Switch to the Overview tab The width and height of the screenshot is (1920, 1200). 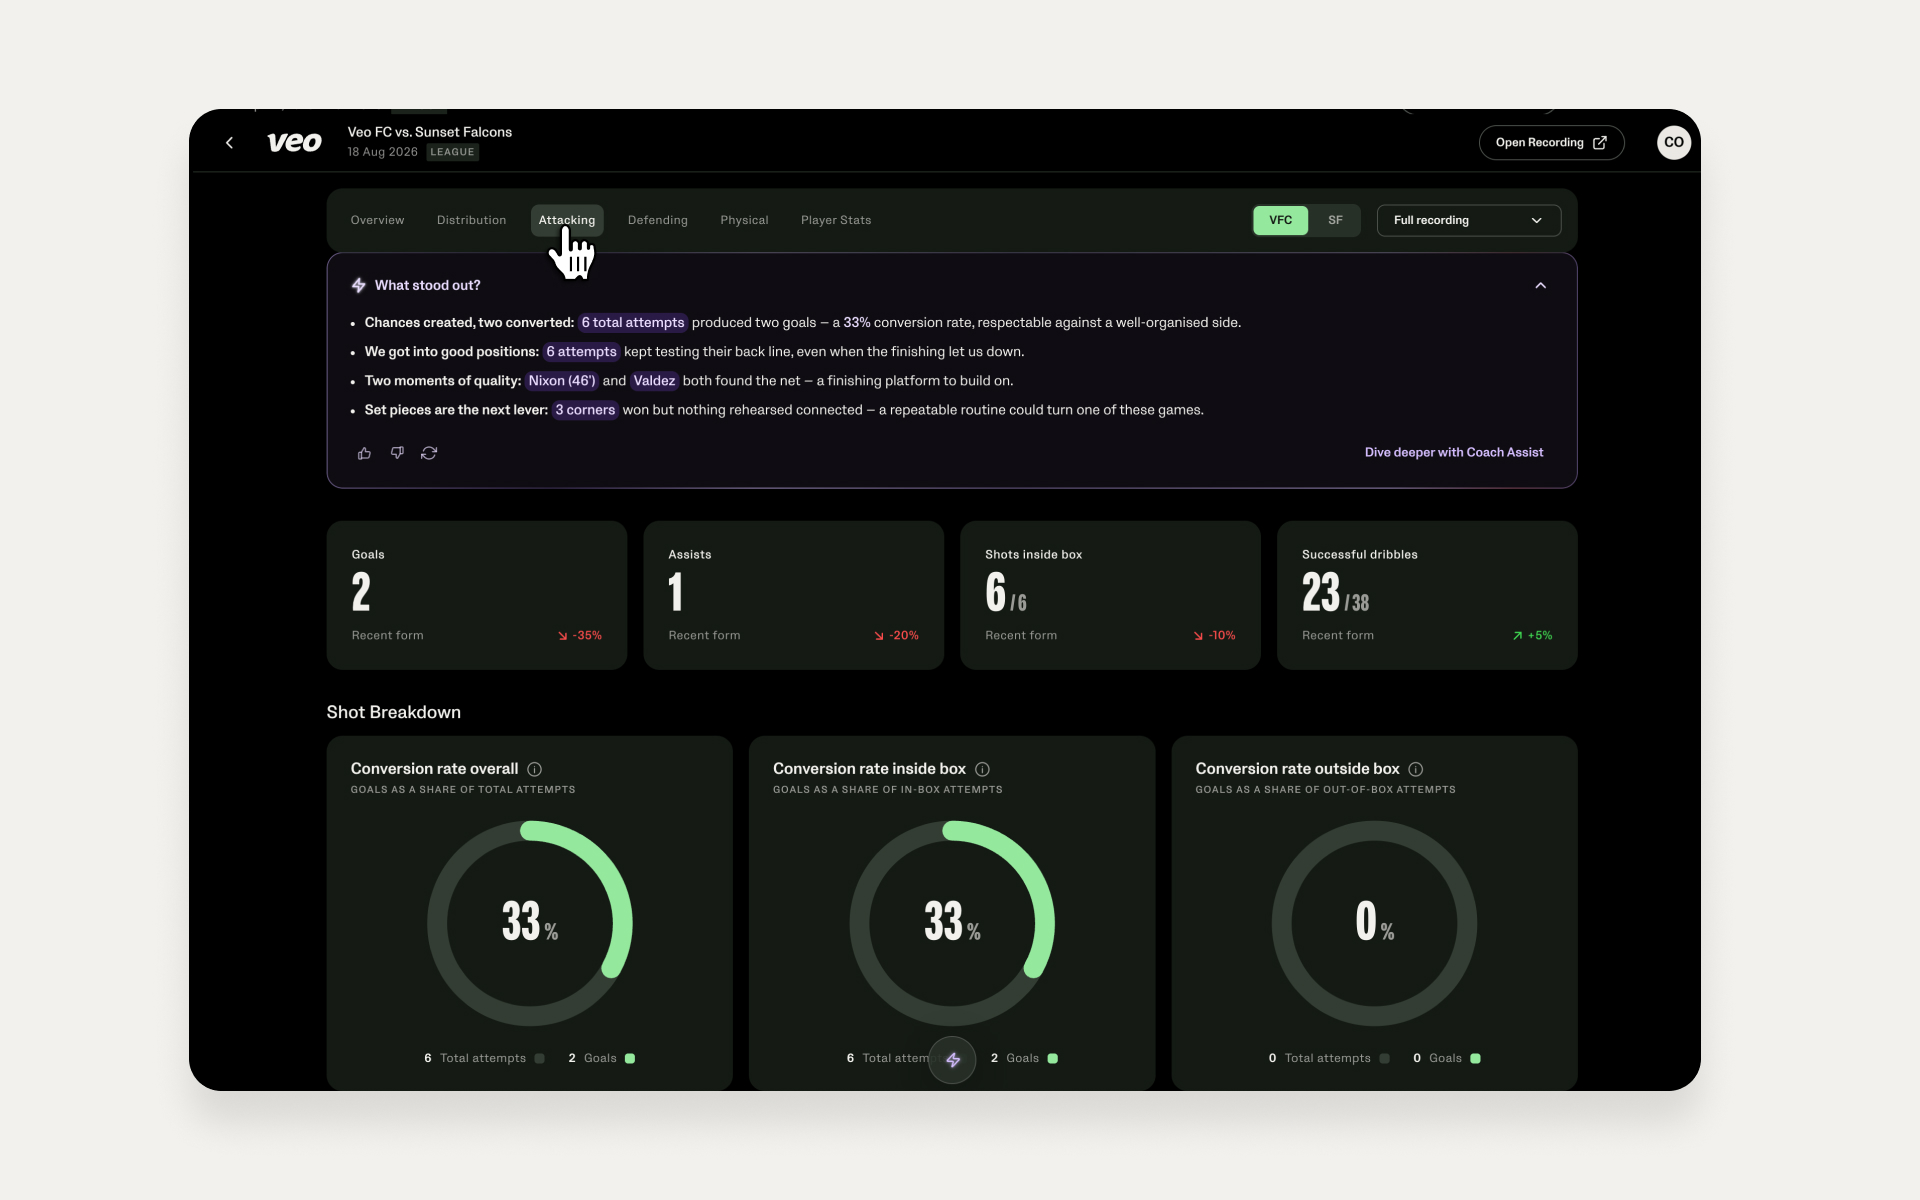point(377,220)
